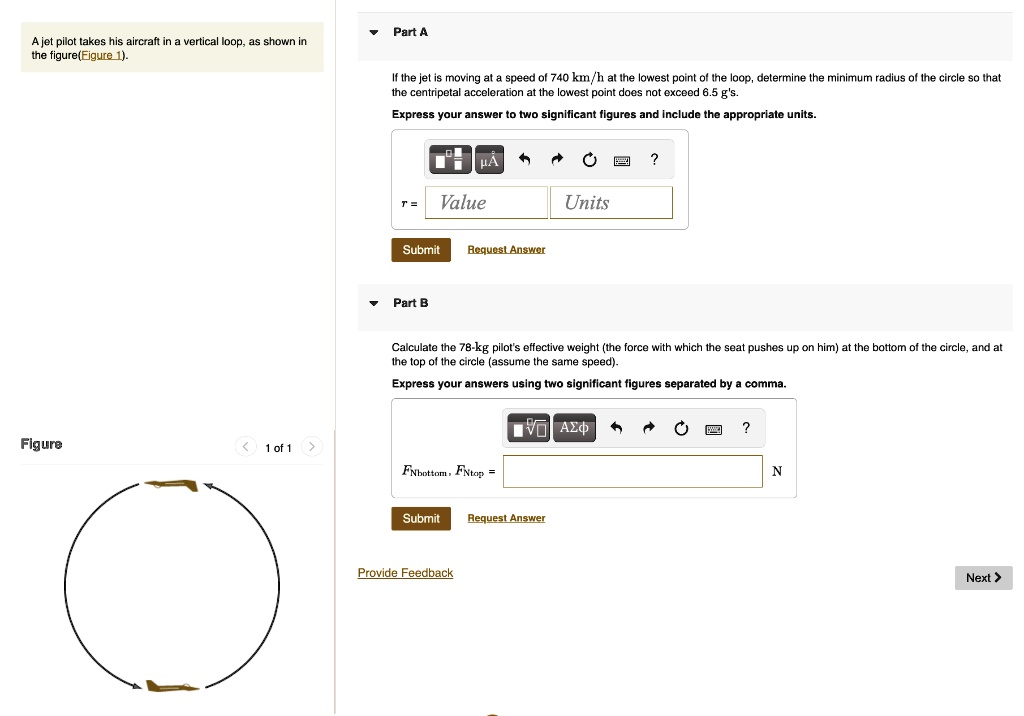Select the square root template icon in Part B
1024x716 pixels.
[x=528, y=427]
